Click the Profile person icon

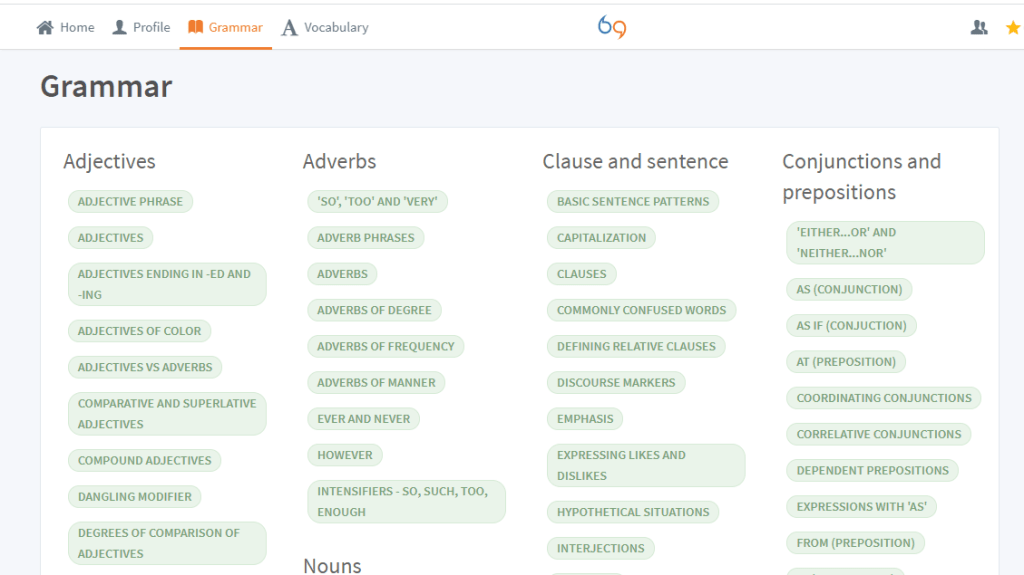(x=120, y=28)
